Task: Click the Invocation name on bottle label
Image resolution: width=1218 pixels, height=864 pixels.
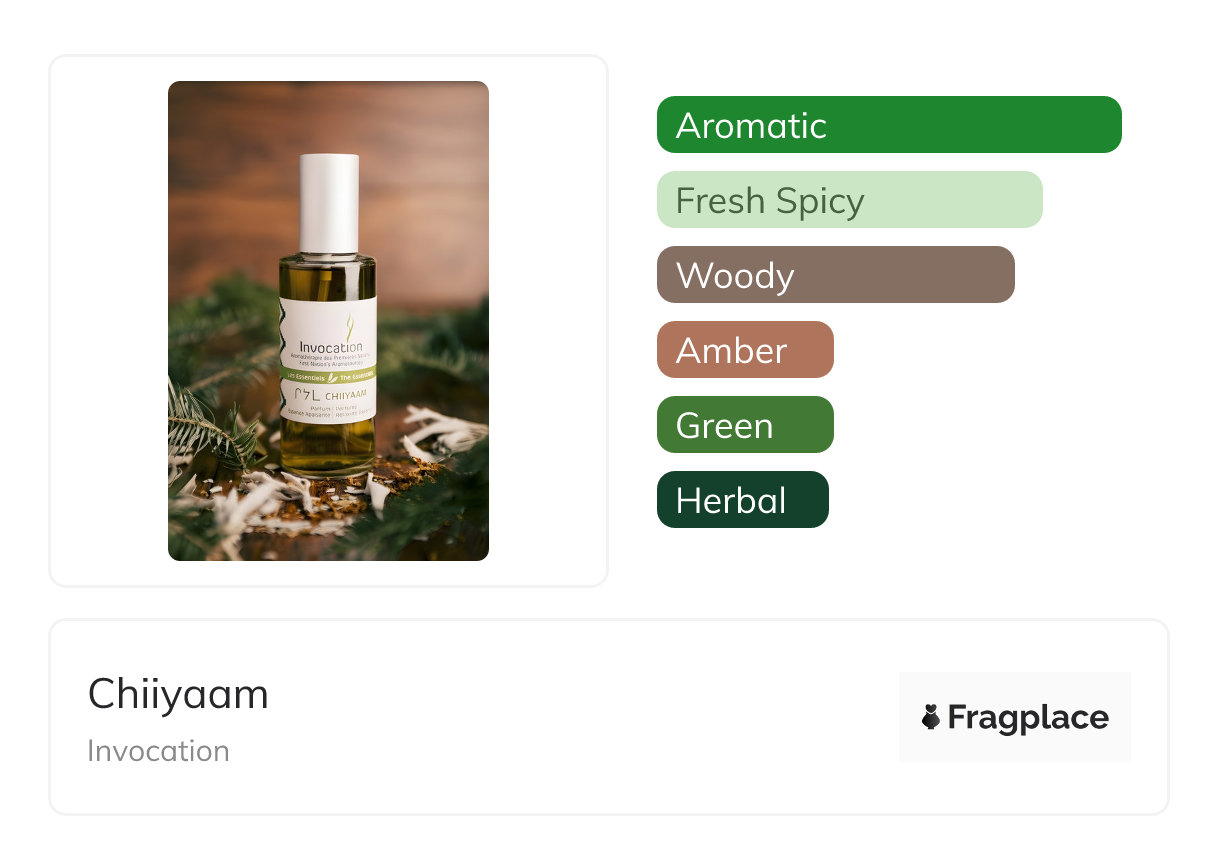Action: pos(331,347)
